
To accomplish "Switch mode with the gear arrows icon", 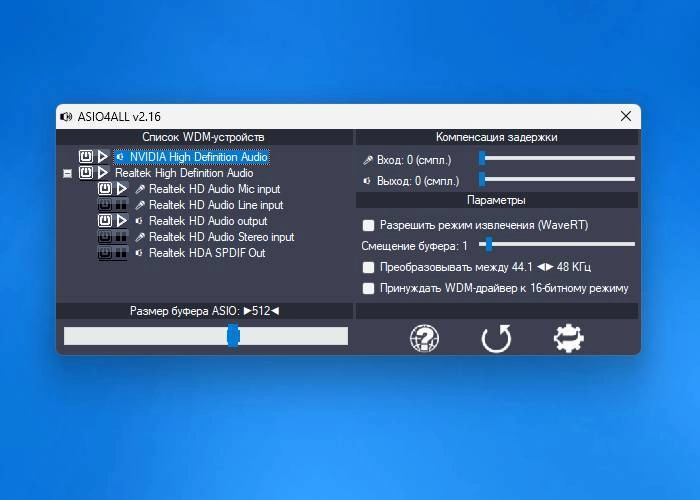I will [x=568, y=338].
